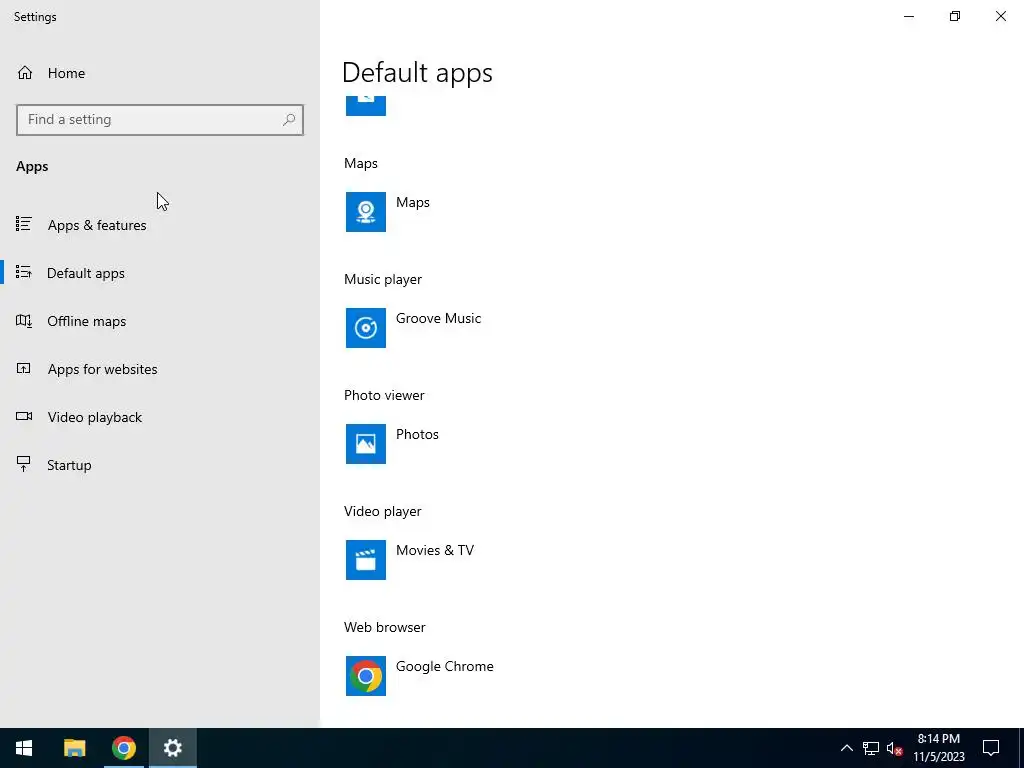1024x768 pixels.
Task: Select Default apps in the sidebar
Action: [86, 273]
